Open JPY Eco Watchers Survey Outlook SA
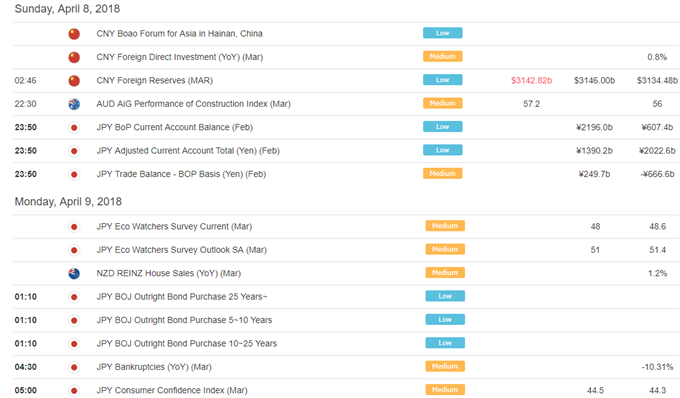 point(181,250)
